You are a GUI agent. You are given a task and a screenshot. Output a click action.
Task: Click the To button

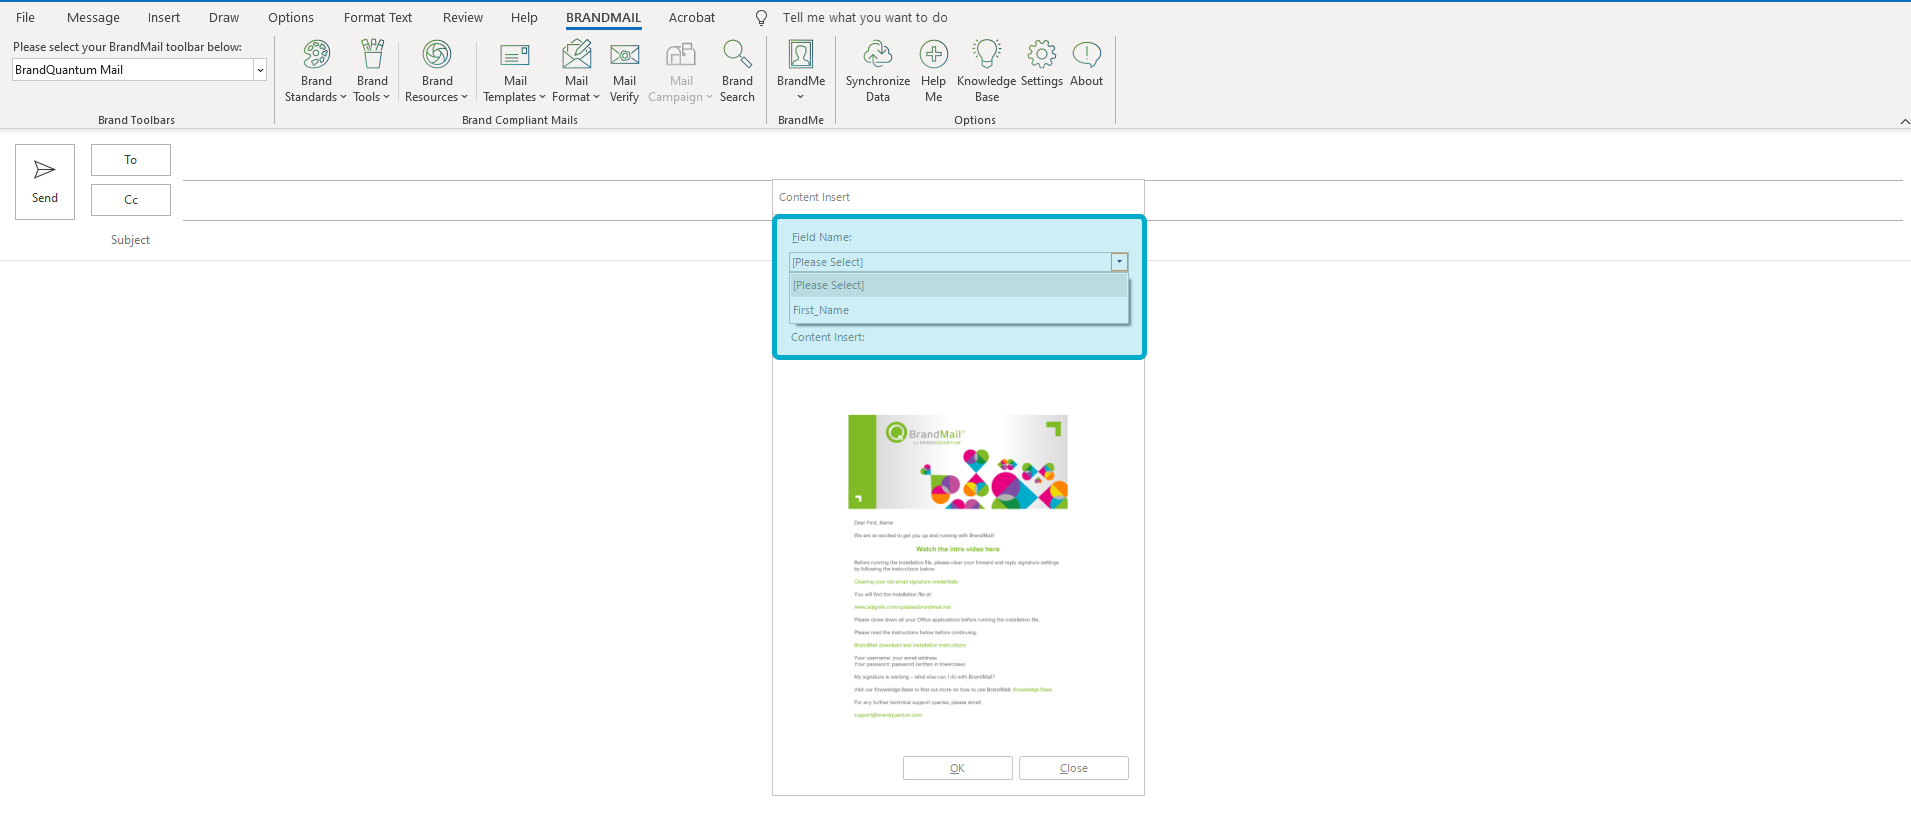pyautogui.click(x=131, y=160)
